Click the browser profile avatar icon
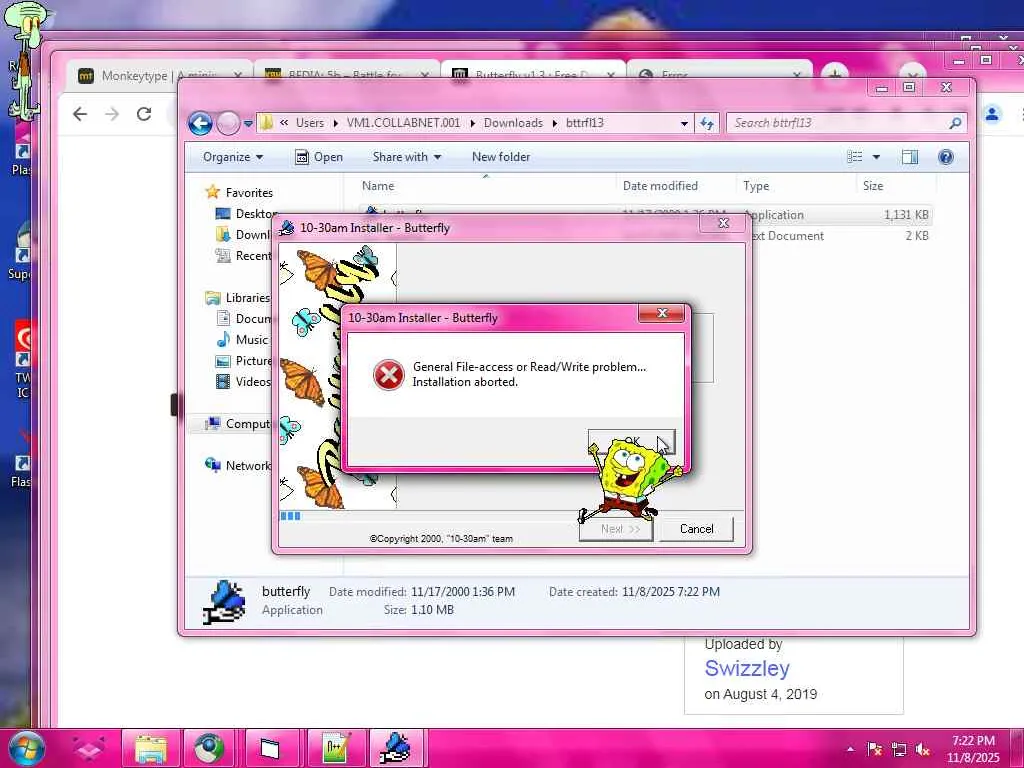This screenshot has height=768, width=1024. 992,114
